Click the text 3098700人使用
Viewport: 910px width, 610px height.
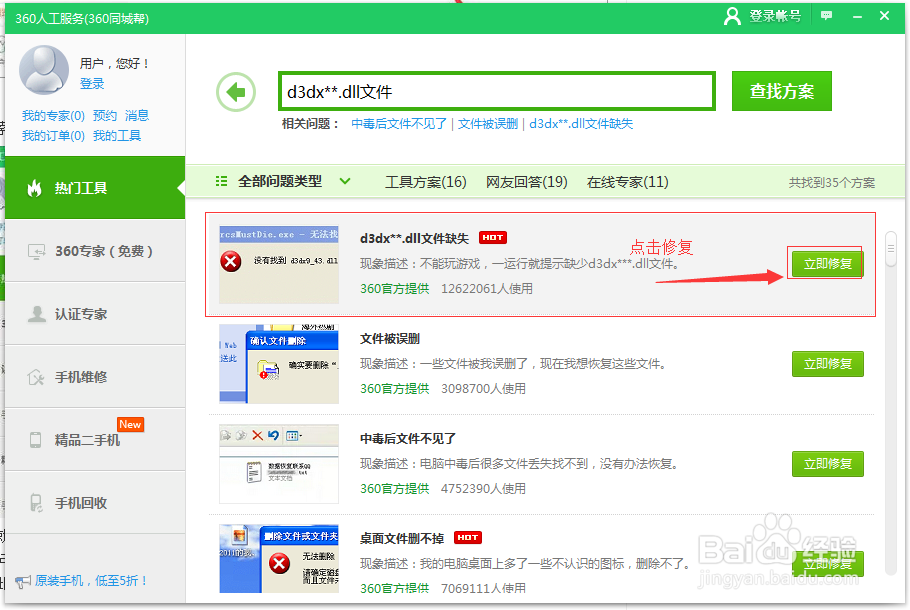(x=483, y=388)
